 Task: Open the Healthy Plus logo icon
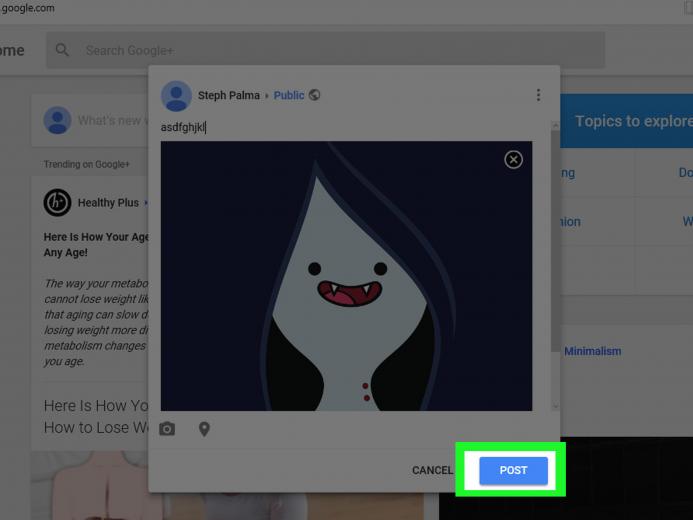57,202
